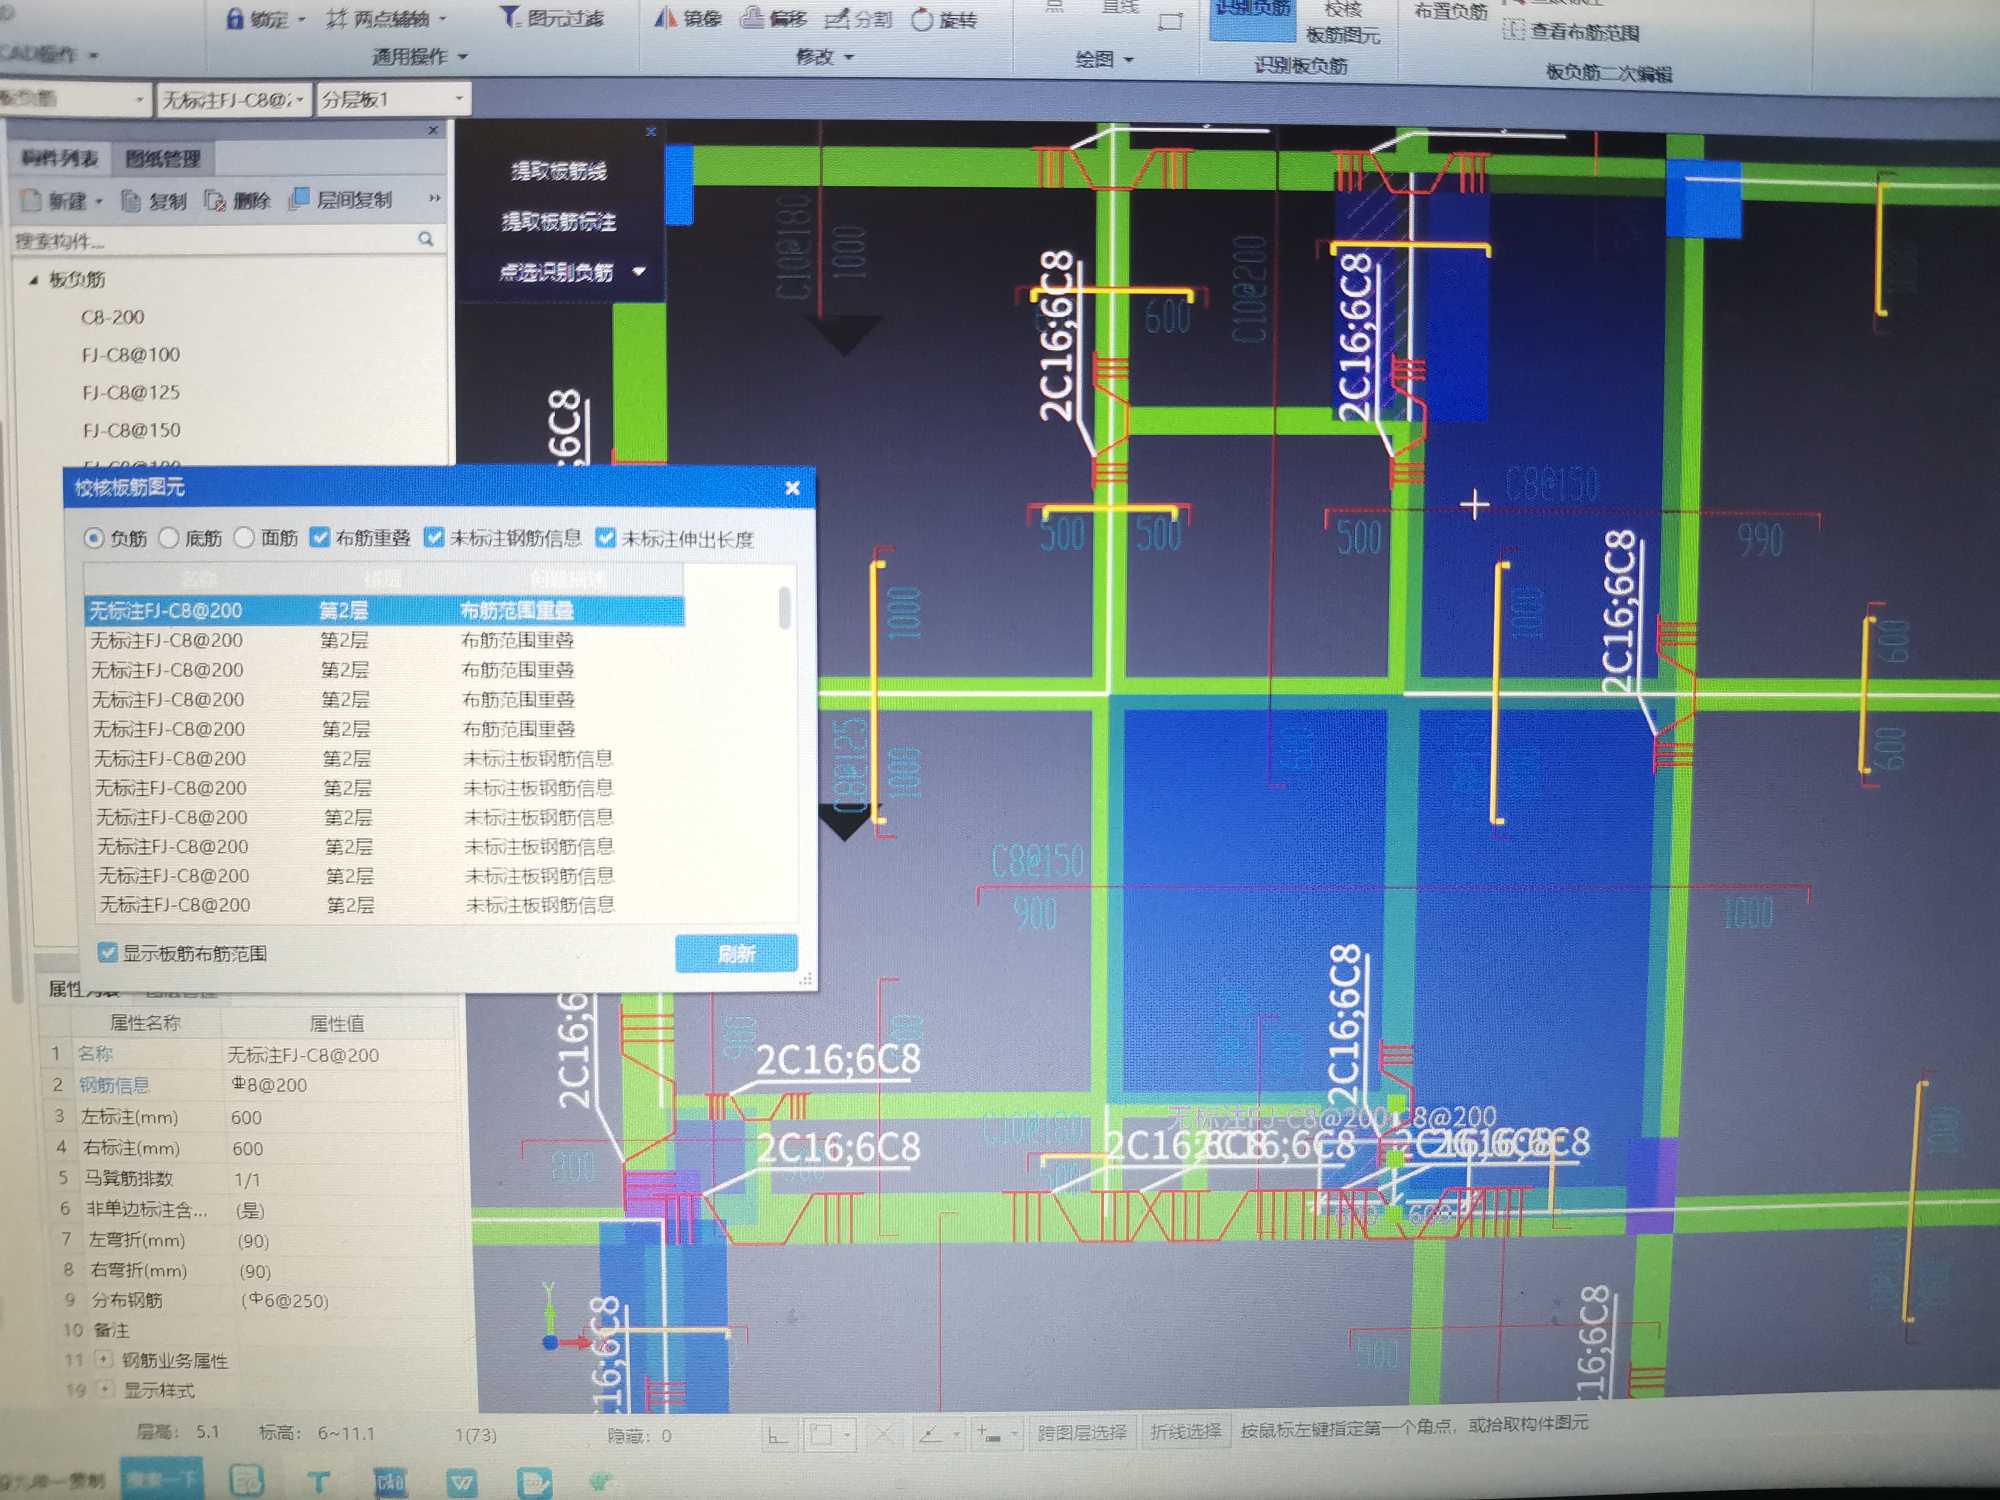
Task: Click the 跨图层选择 button
Action: pyautogui.click(x=1082, y=1432)
